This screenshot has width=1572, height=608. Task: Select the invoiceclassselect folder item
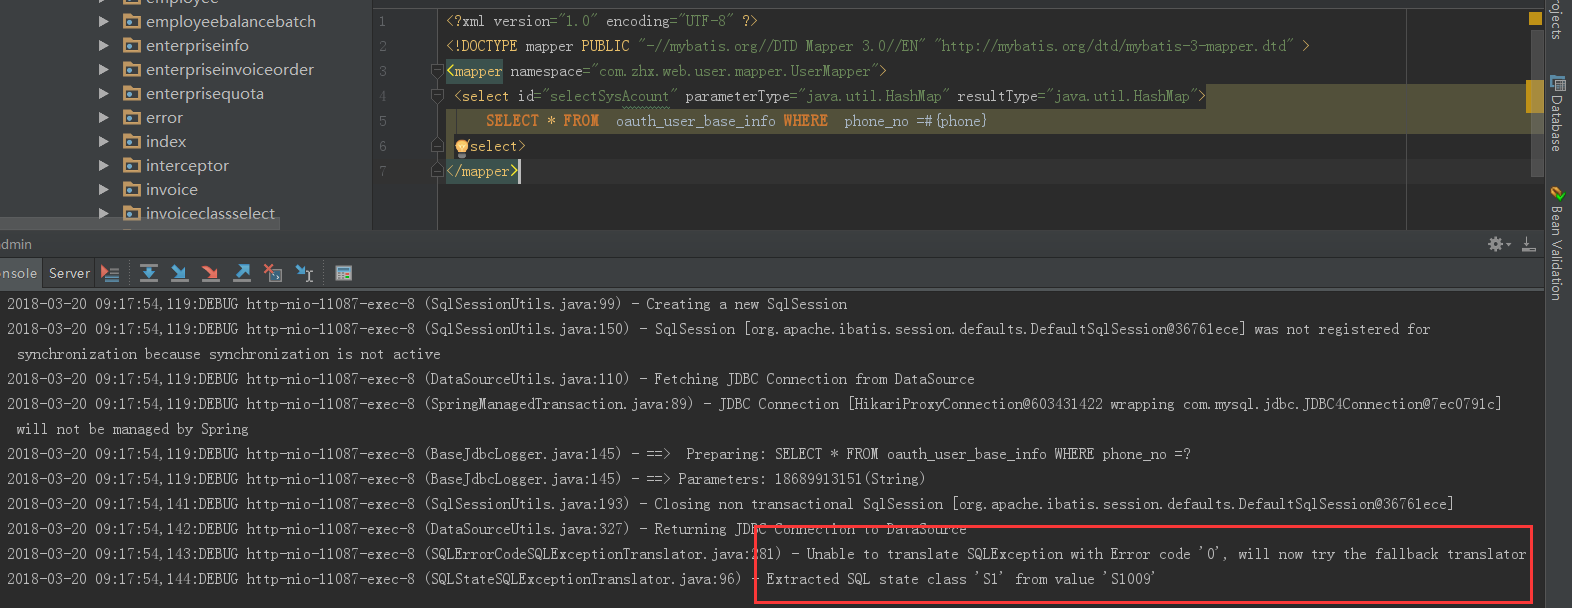[x=210, y=213]
